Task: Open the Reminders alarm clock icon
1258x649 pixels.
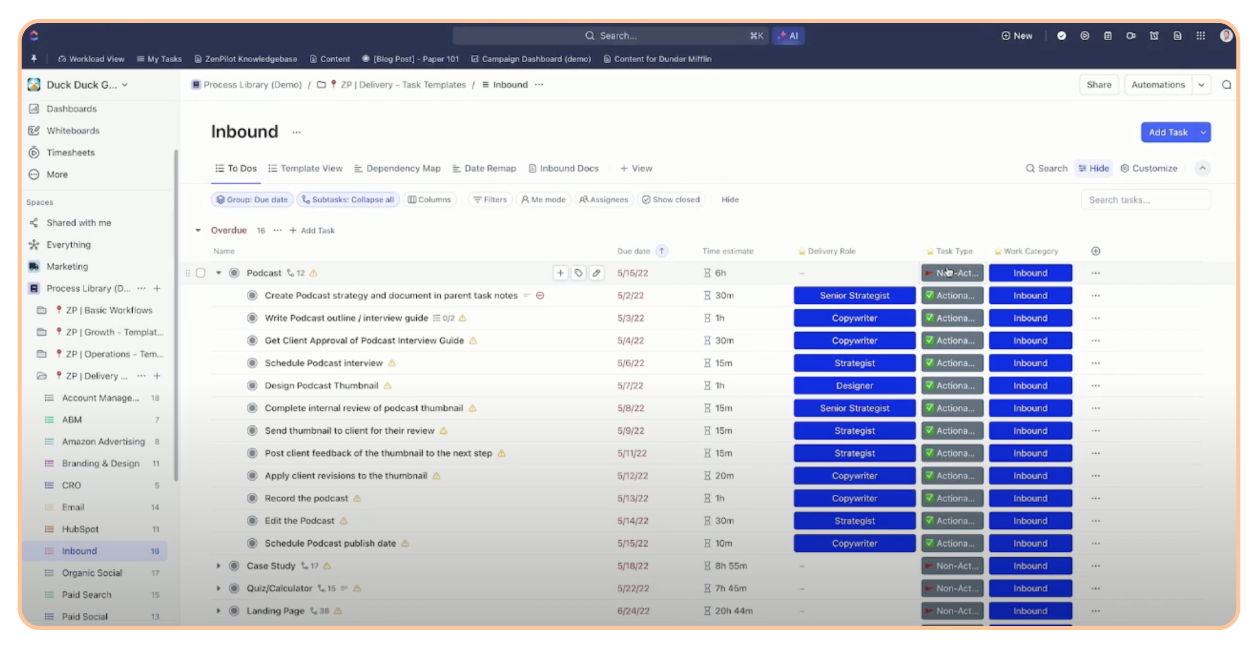Action: 1154,35
